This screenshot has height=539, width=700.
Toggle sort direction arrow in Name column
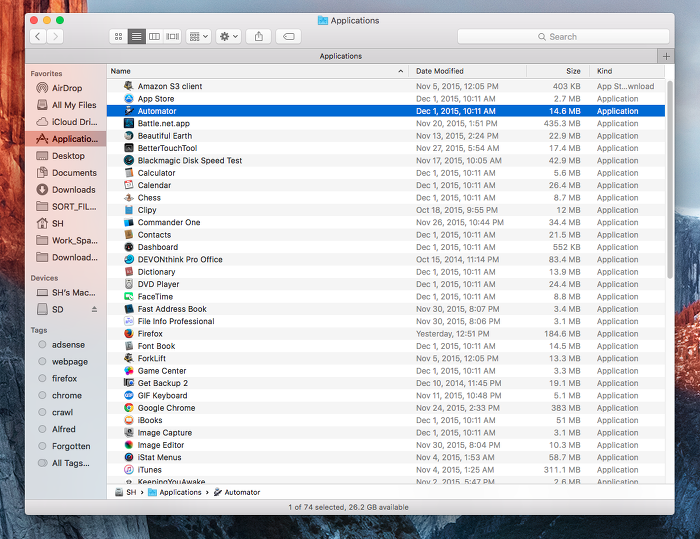click(400, 71)
